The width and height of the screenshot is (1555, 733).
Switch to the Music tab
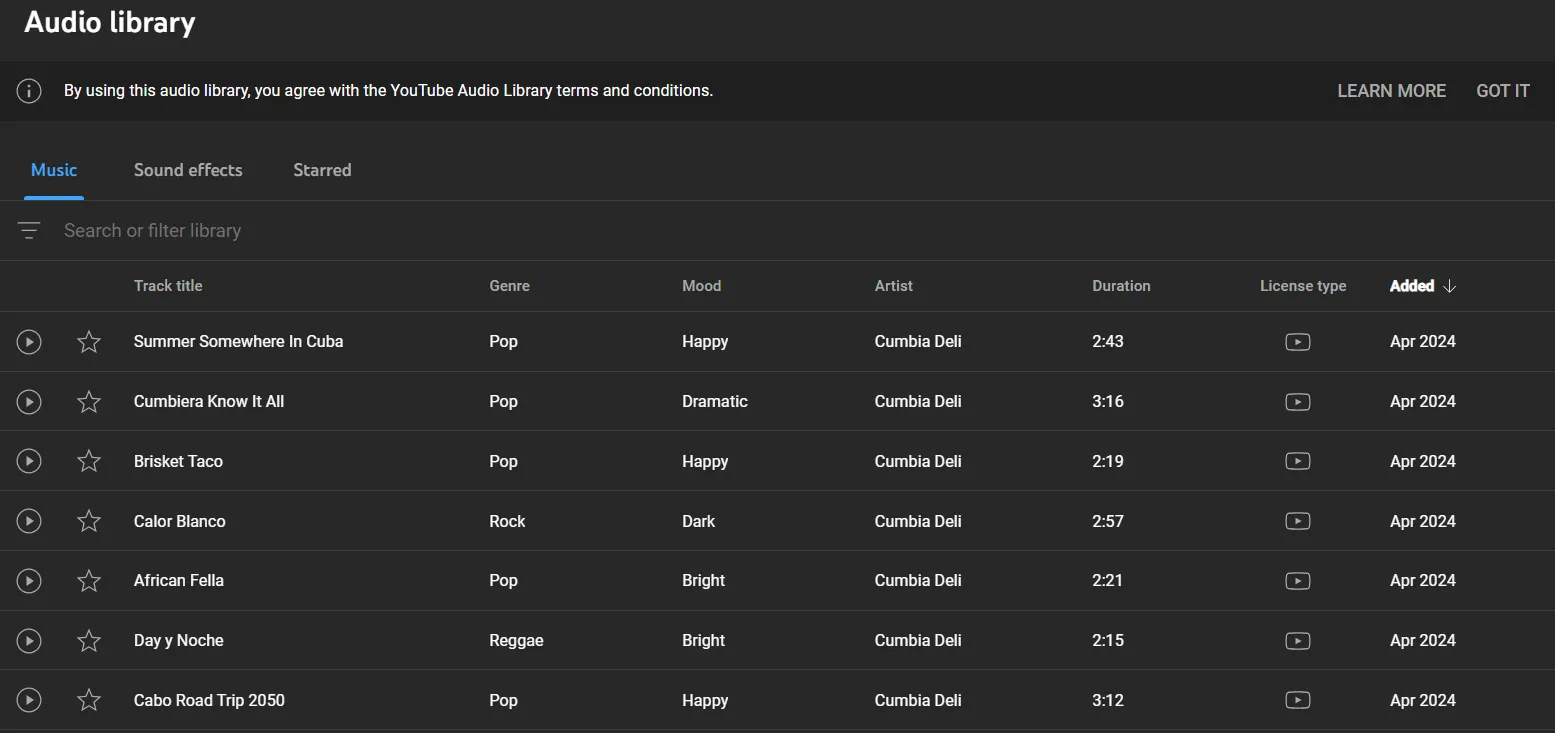click(54, 170)
